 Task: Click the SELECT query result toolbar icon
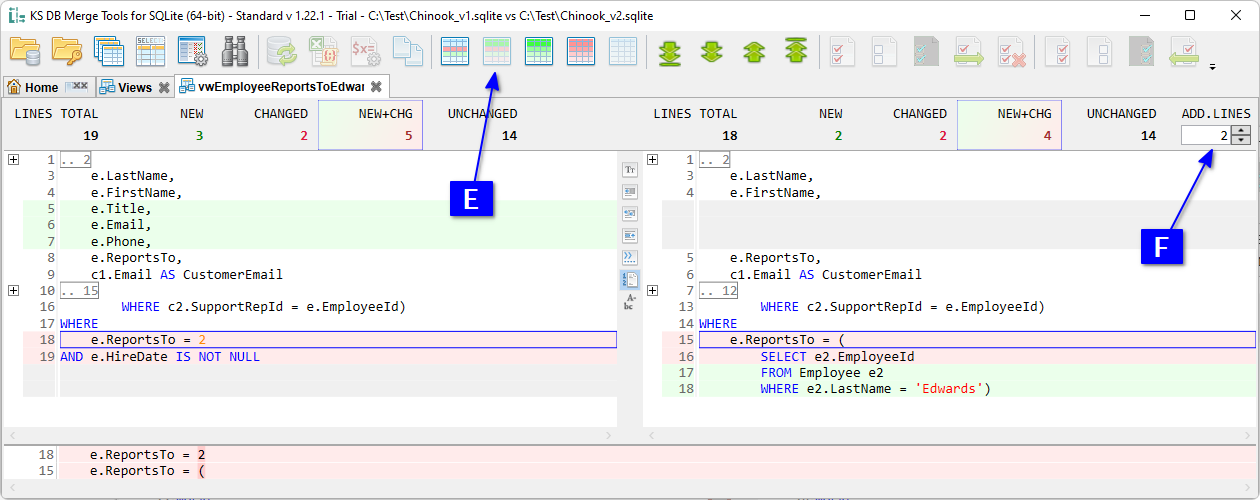150,51
